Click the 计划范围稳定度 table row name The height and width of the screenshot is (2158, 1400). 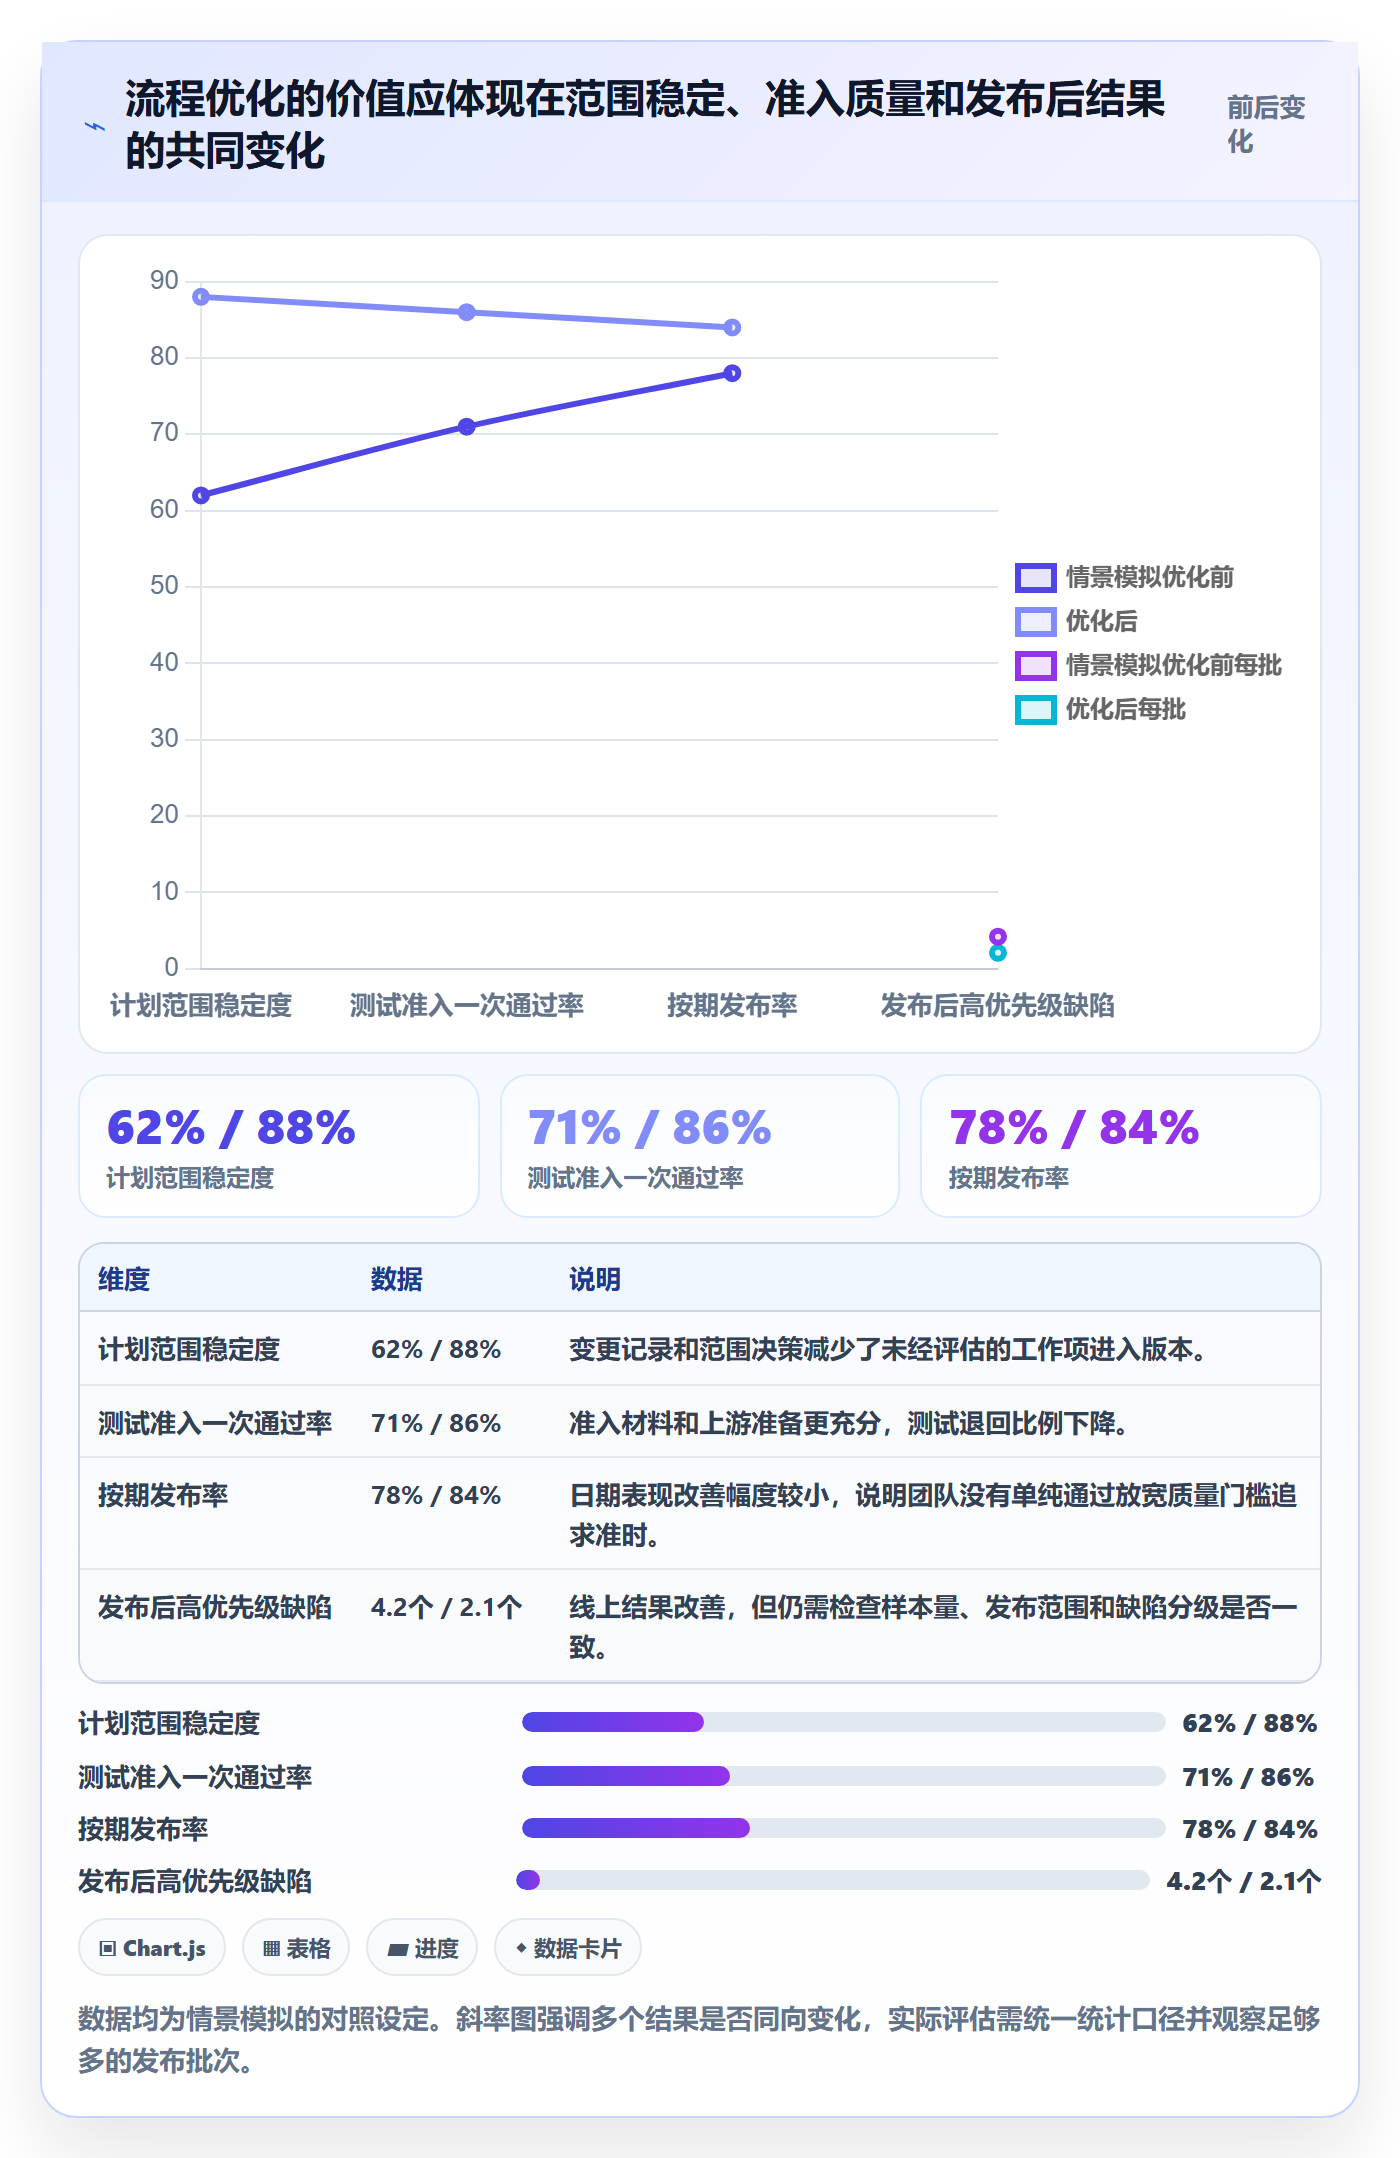189,1349
